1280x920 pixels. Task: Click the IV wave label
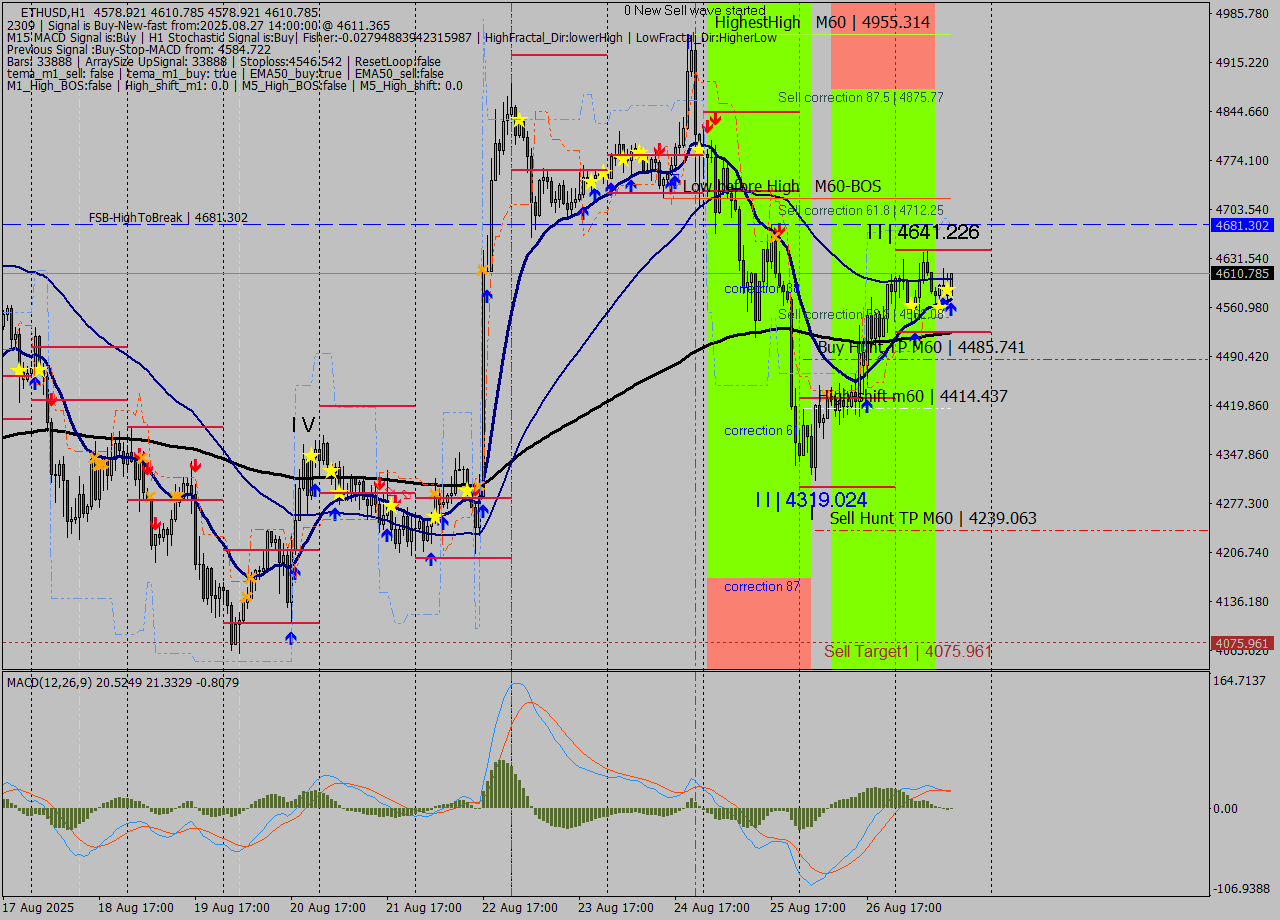pos(303,425)
